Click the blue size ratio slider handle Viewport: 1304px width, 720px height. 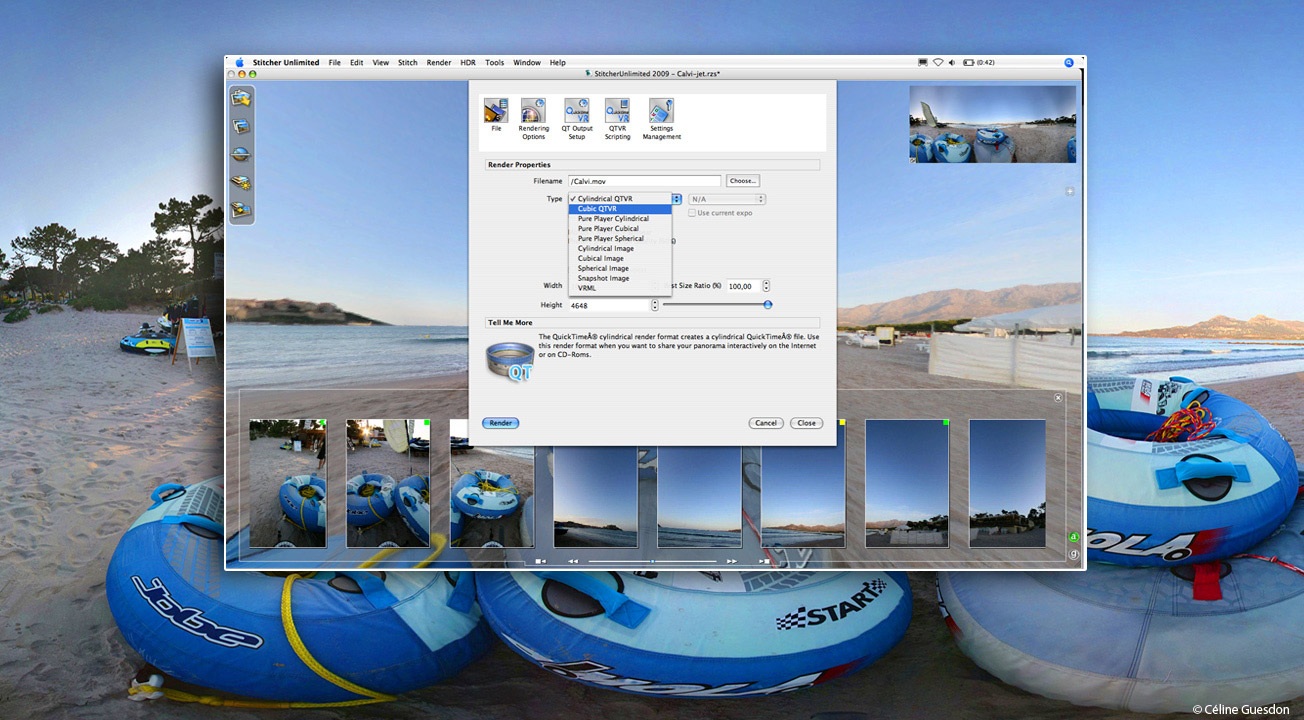[768, 305]
